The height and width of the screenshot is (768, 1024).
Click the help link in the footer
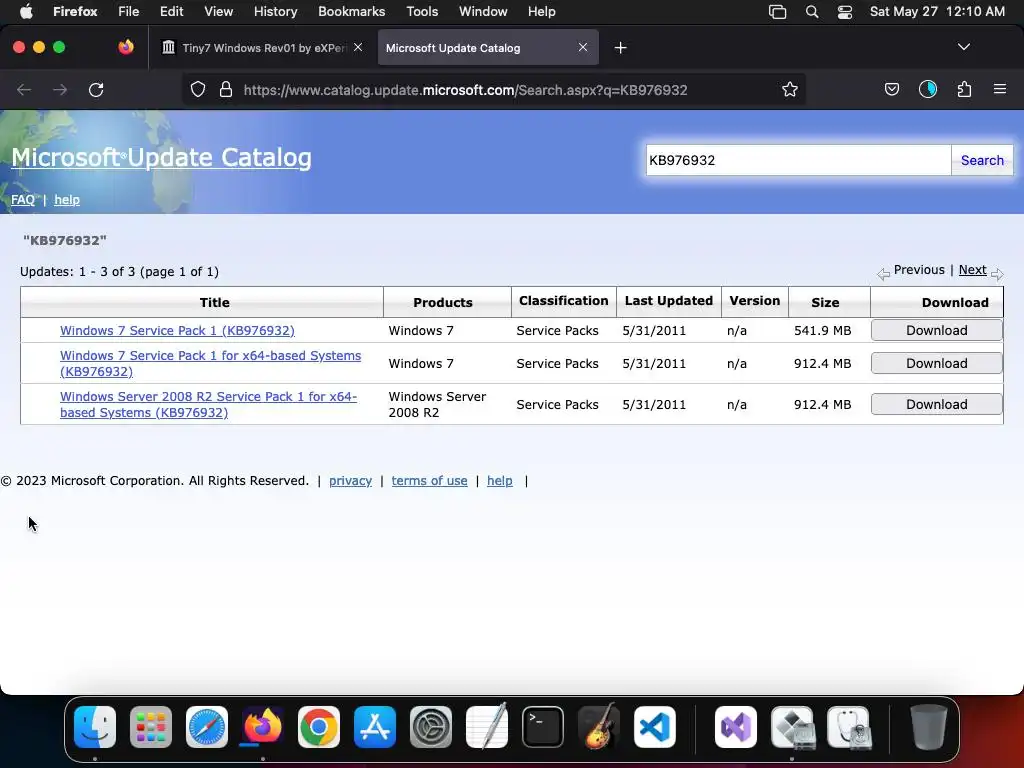pyautogui.click(x=500, y=481)
